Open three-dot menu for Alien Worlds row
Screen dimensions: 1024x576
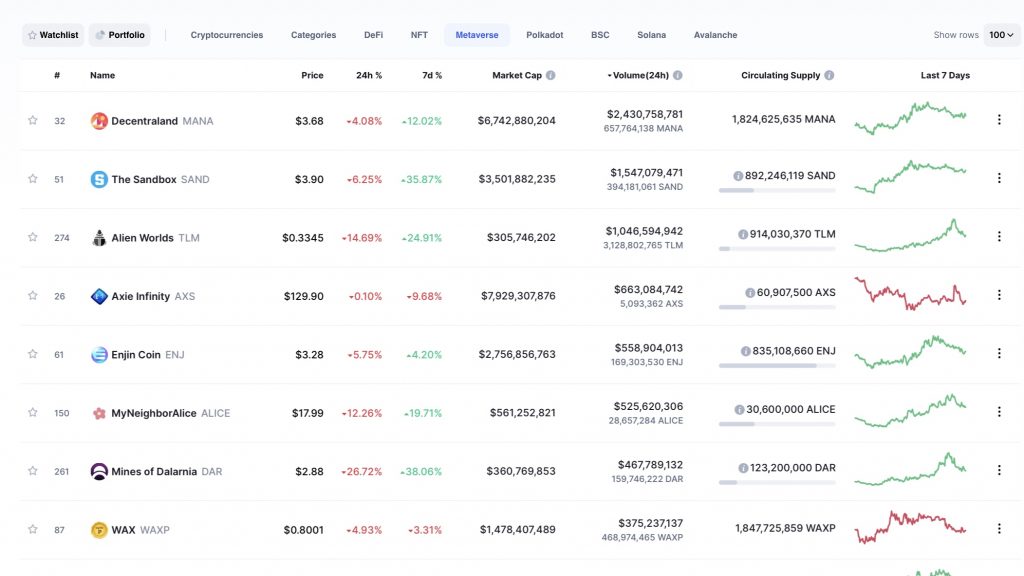[x=999, y=236]
